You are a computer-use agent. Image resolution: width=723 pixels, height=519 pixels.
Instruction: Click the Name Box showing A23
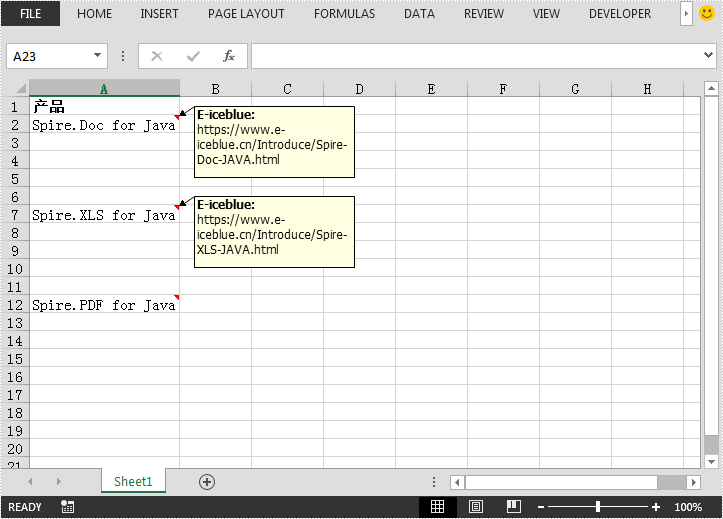click(49, 56)
